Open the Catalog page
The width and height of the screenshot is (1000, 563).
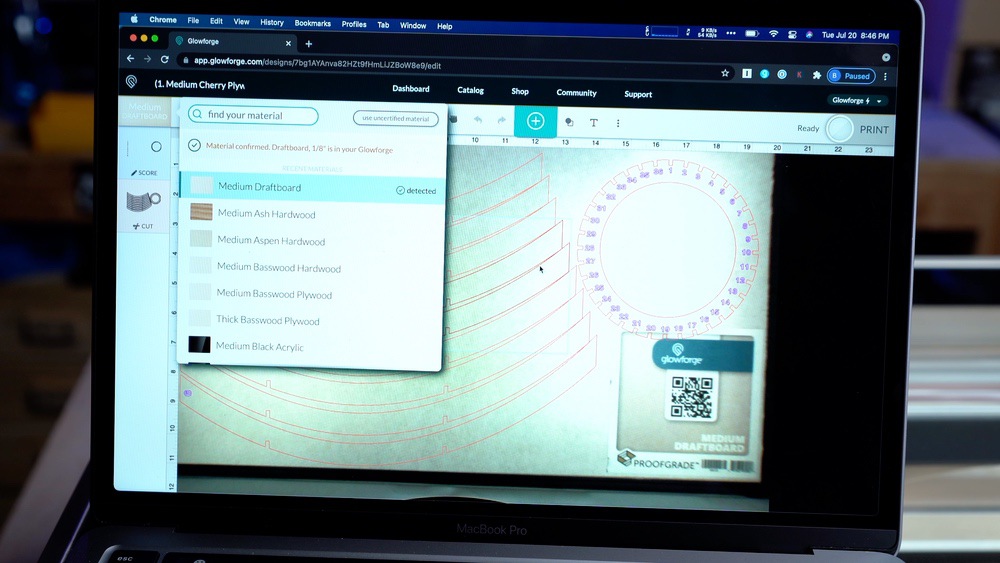[471, 91]
